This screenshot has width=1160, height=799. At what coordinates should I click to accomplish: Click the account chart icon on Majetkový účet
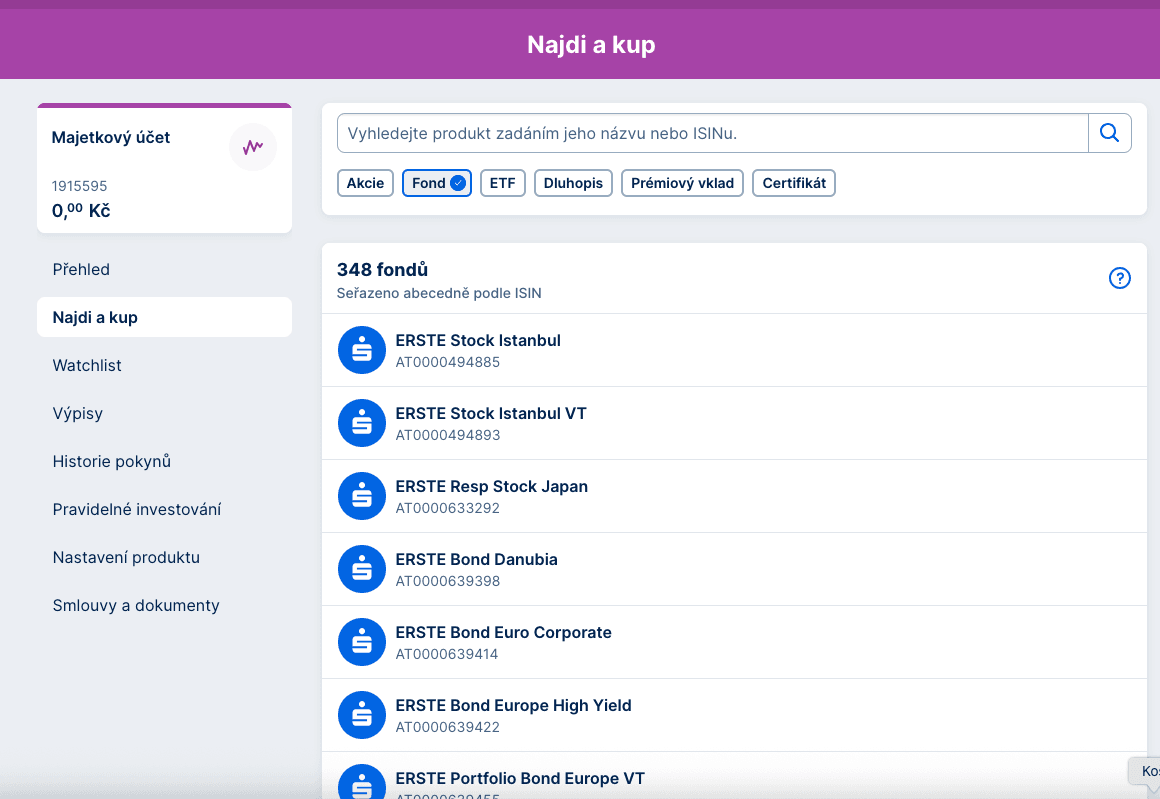click(253, 146)
